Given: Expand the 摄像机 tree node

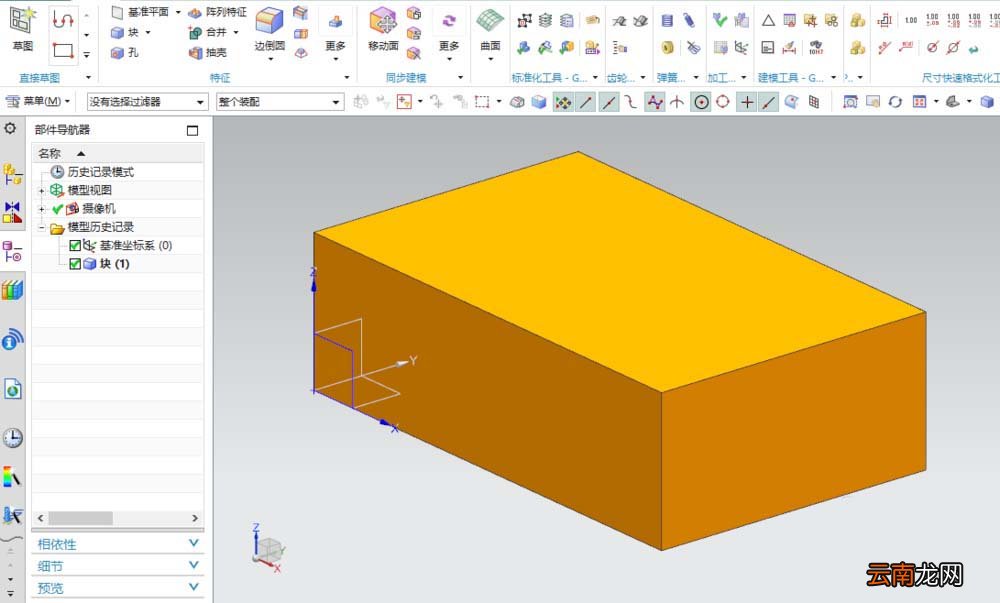Looking at the screenshot, I should point(41,209).
